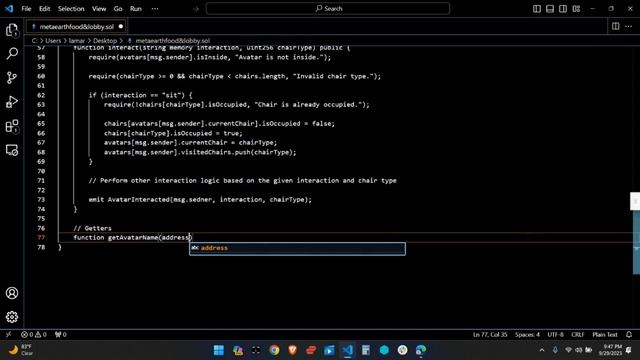Image resolution: width=640 pixels, height=360 pixels.
Task: Open the Windows Start menu
Action: pyautogui.click(x=219, y=350)
